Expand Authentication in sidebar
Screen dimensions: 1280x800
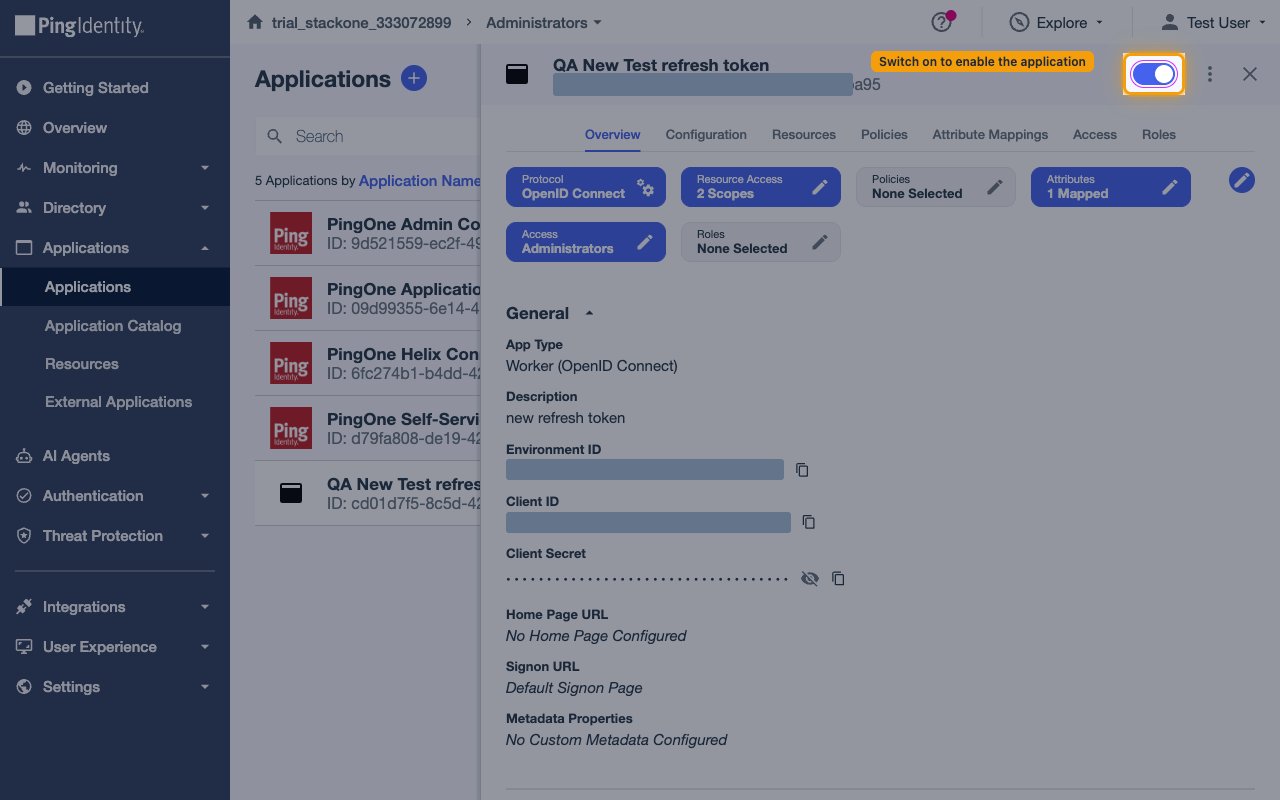coord(115,496)
